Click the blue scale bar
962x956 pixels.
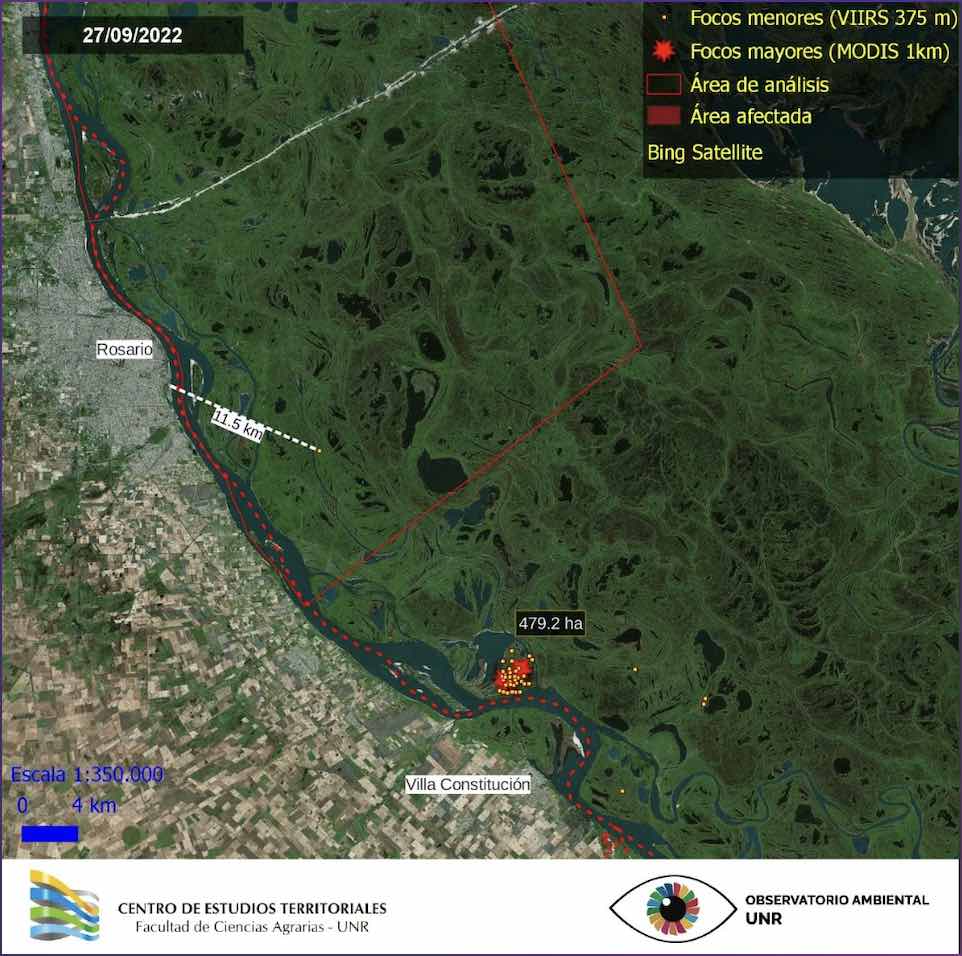coord(50,832)
